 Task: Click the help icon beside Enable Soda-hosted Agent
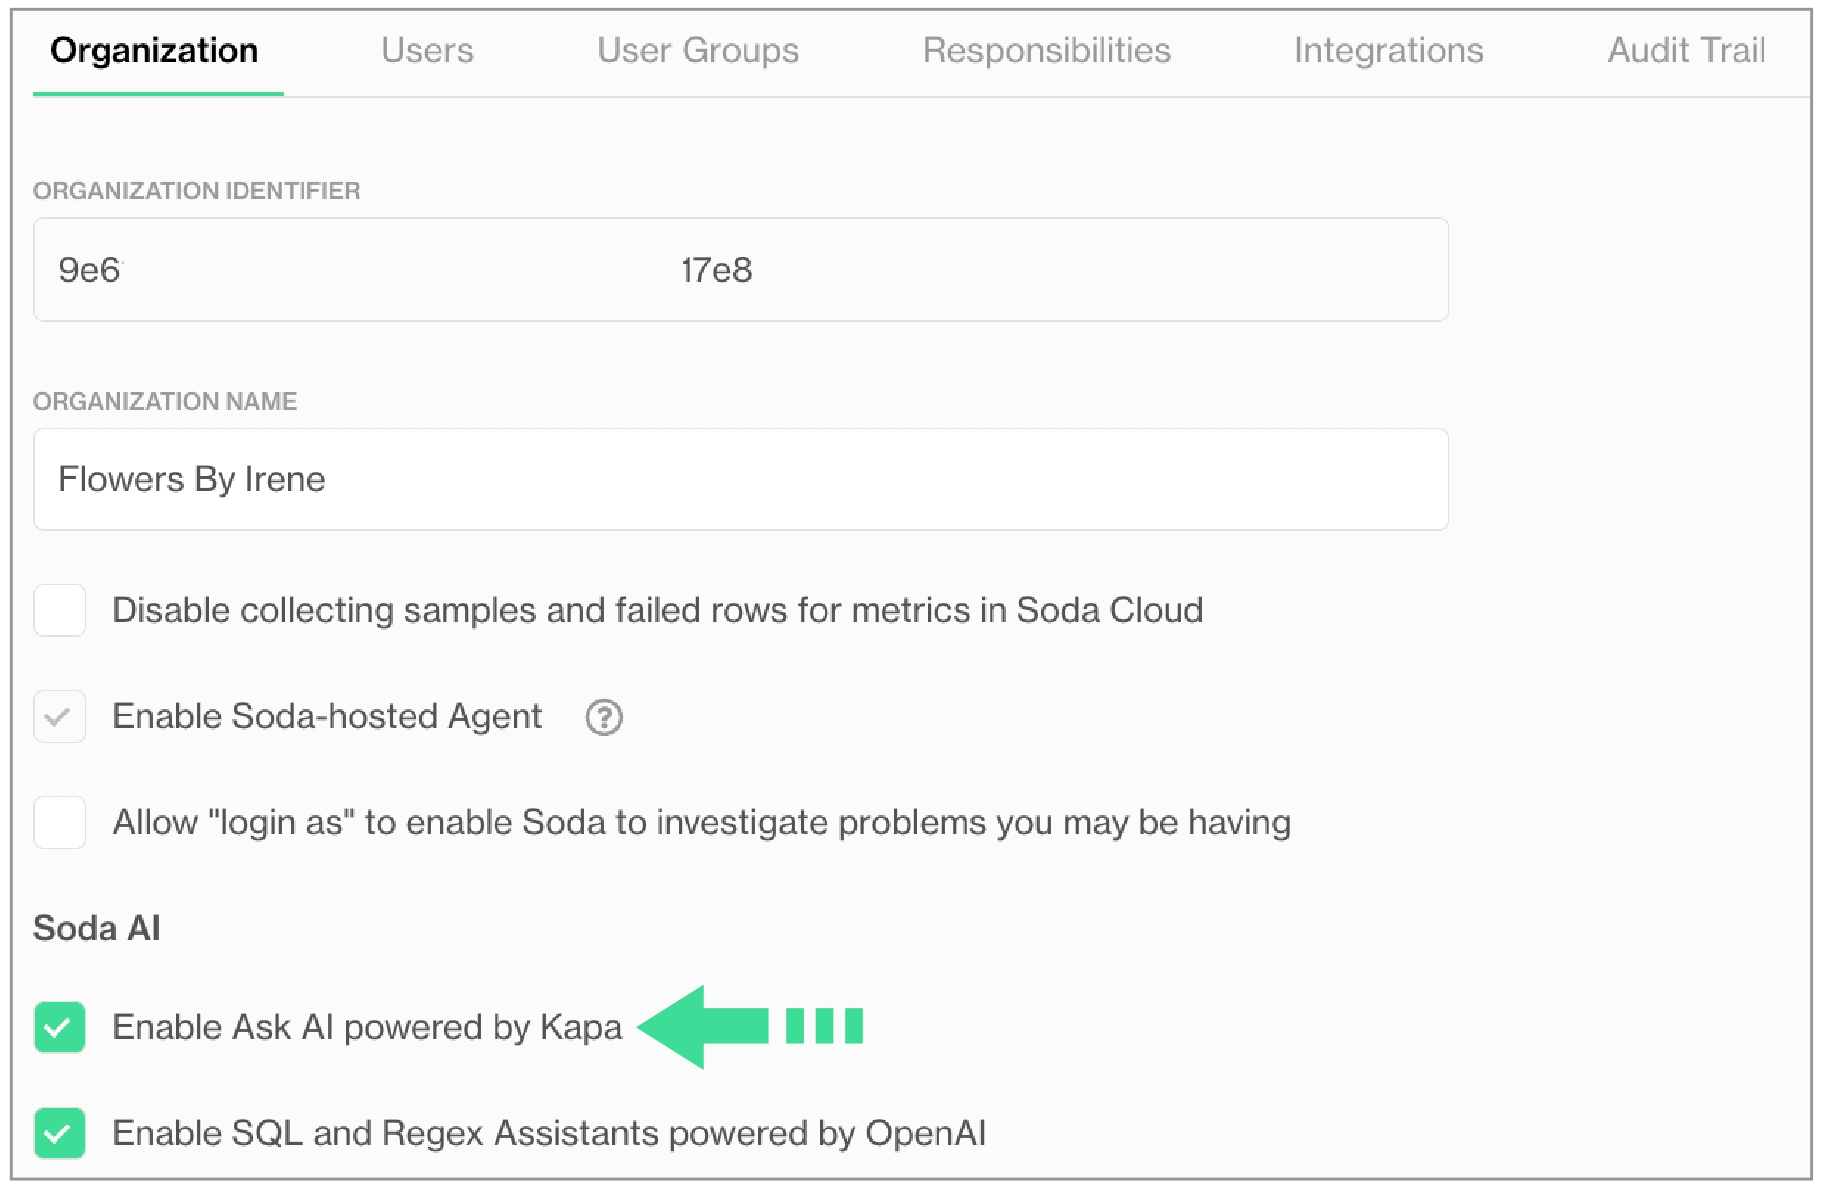(x=603, y=717)
